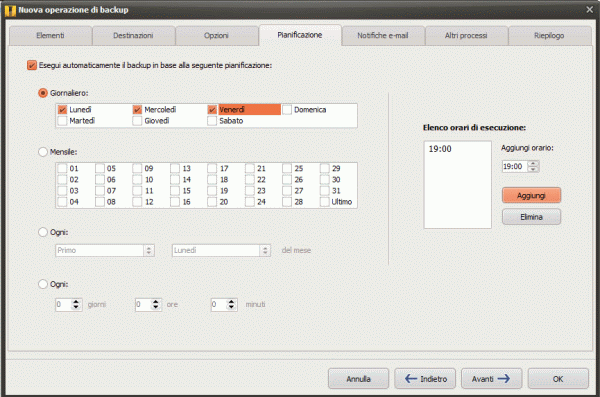Click the Elimina button
Image resolution: width=600 pixels, height=397 pixels.
(x=531, y=217)
